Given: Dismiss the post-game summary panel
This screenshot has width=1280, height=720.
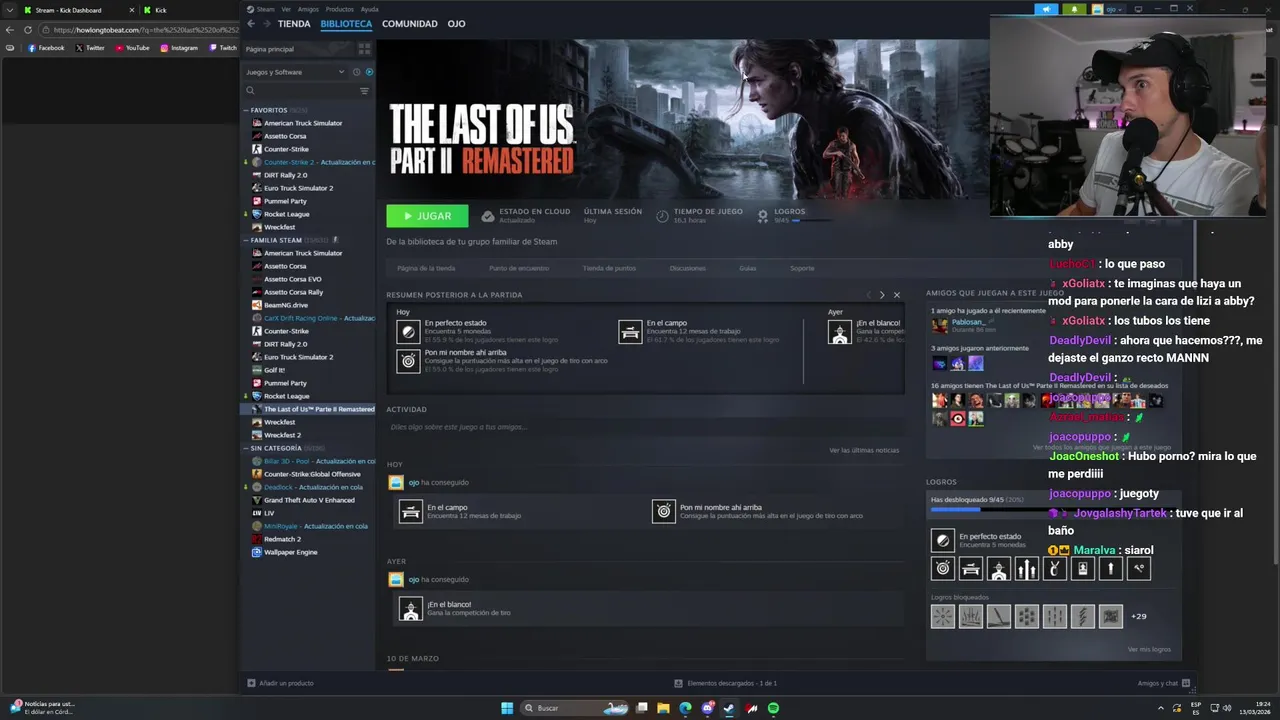Looking at the screenshot, I should point(896,295).
